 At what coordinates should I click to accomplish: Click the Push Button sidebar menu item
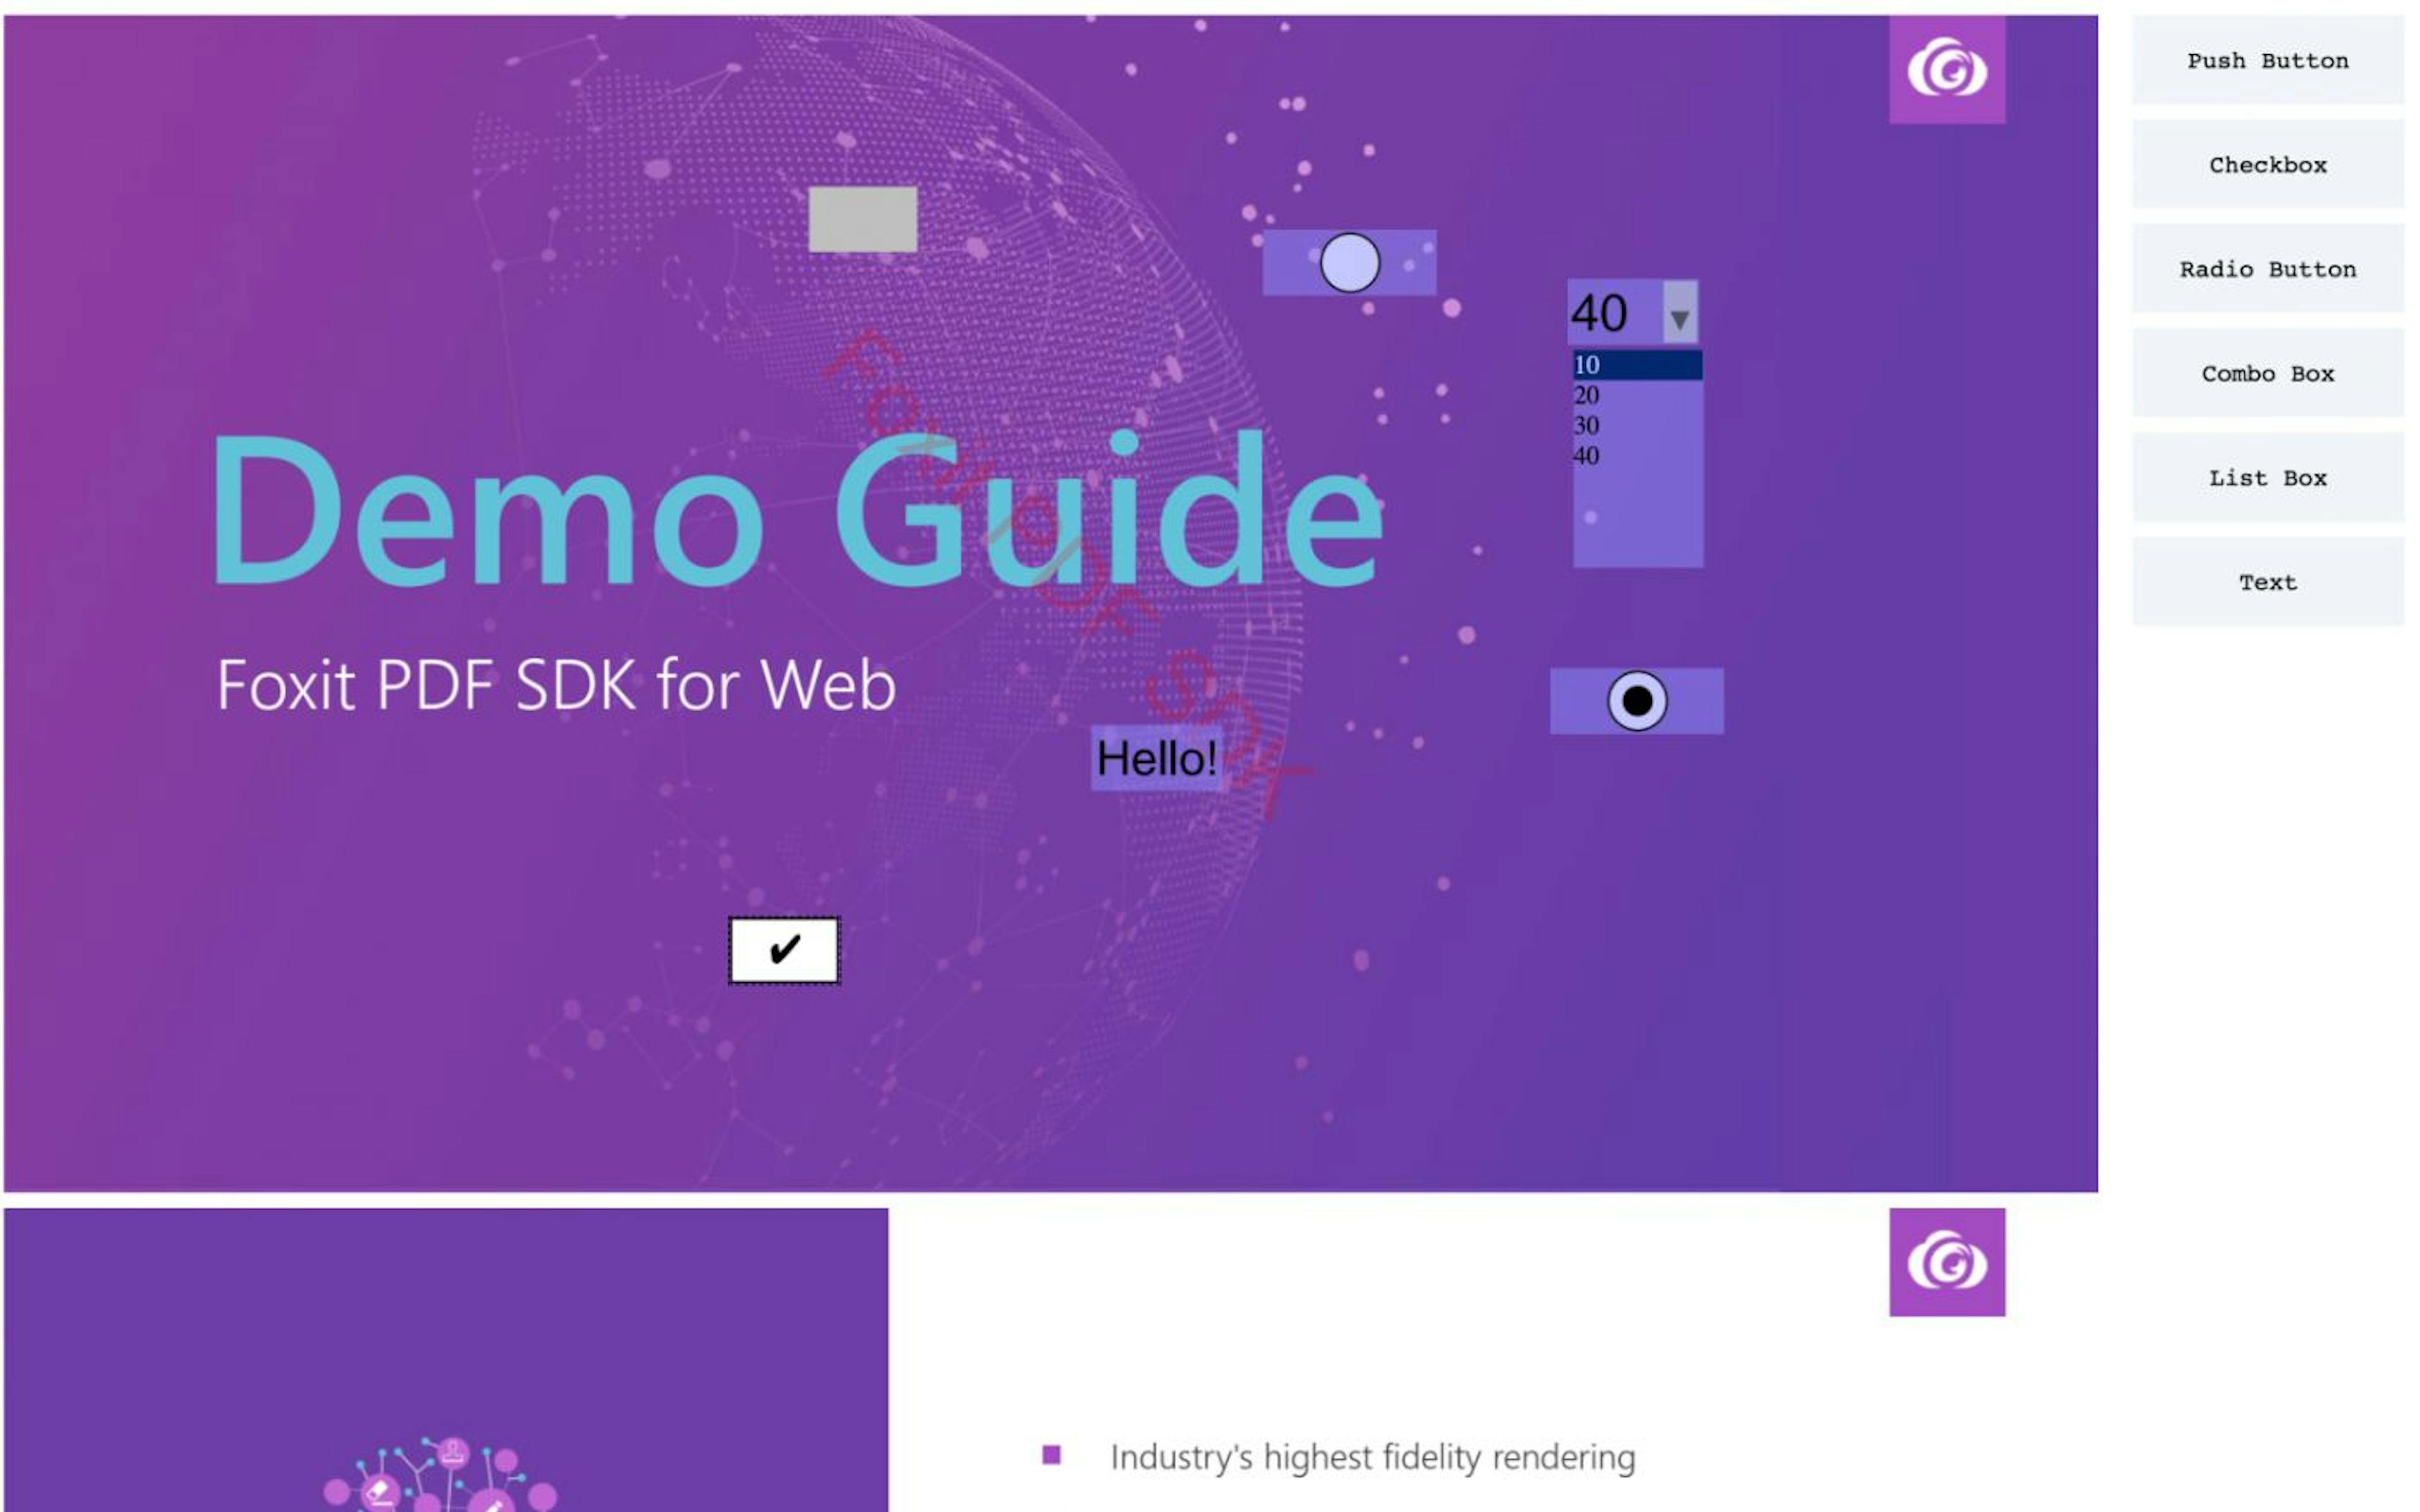pyautogui.click(x=2268, y=59)
